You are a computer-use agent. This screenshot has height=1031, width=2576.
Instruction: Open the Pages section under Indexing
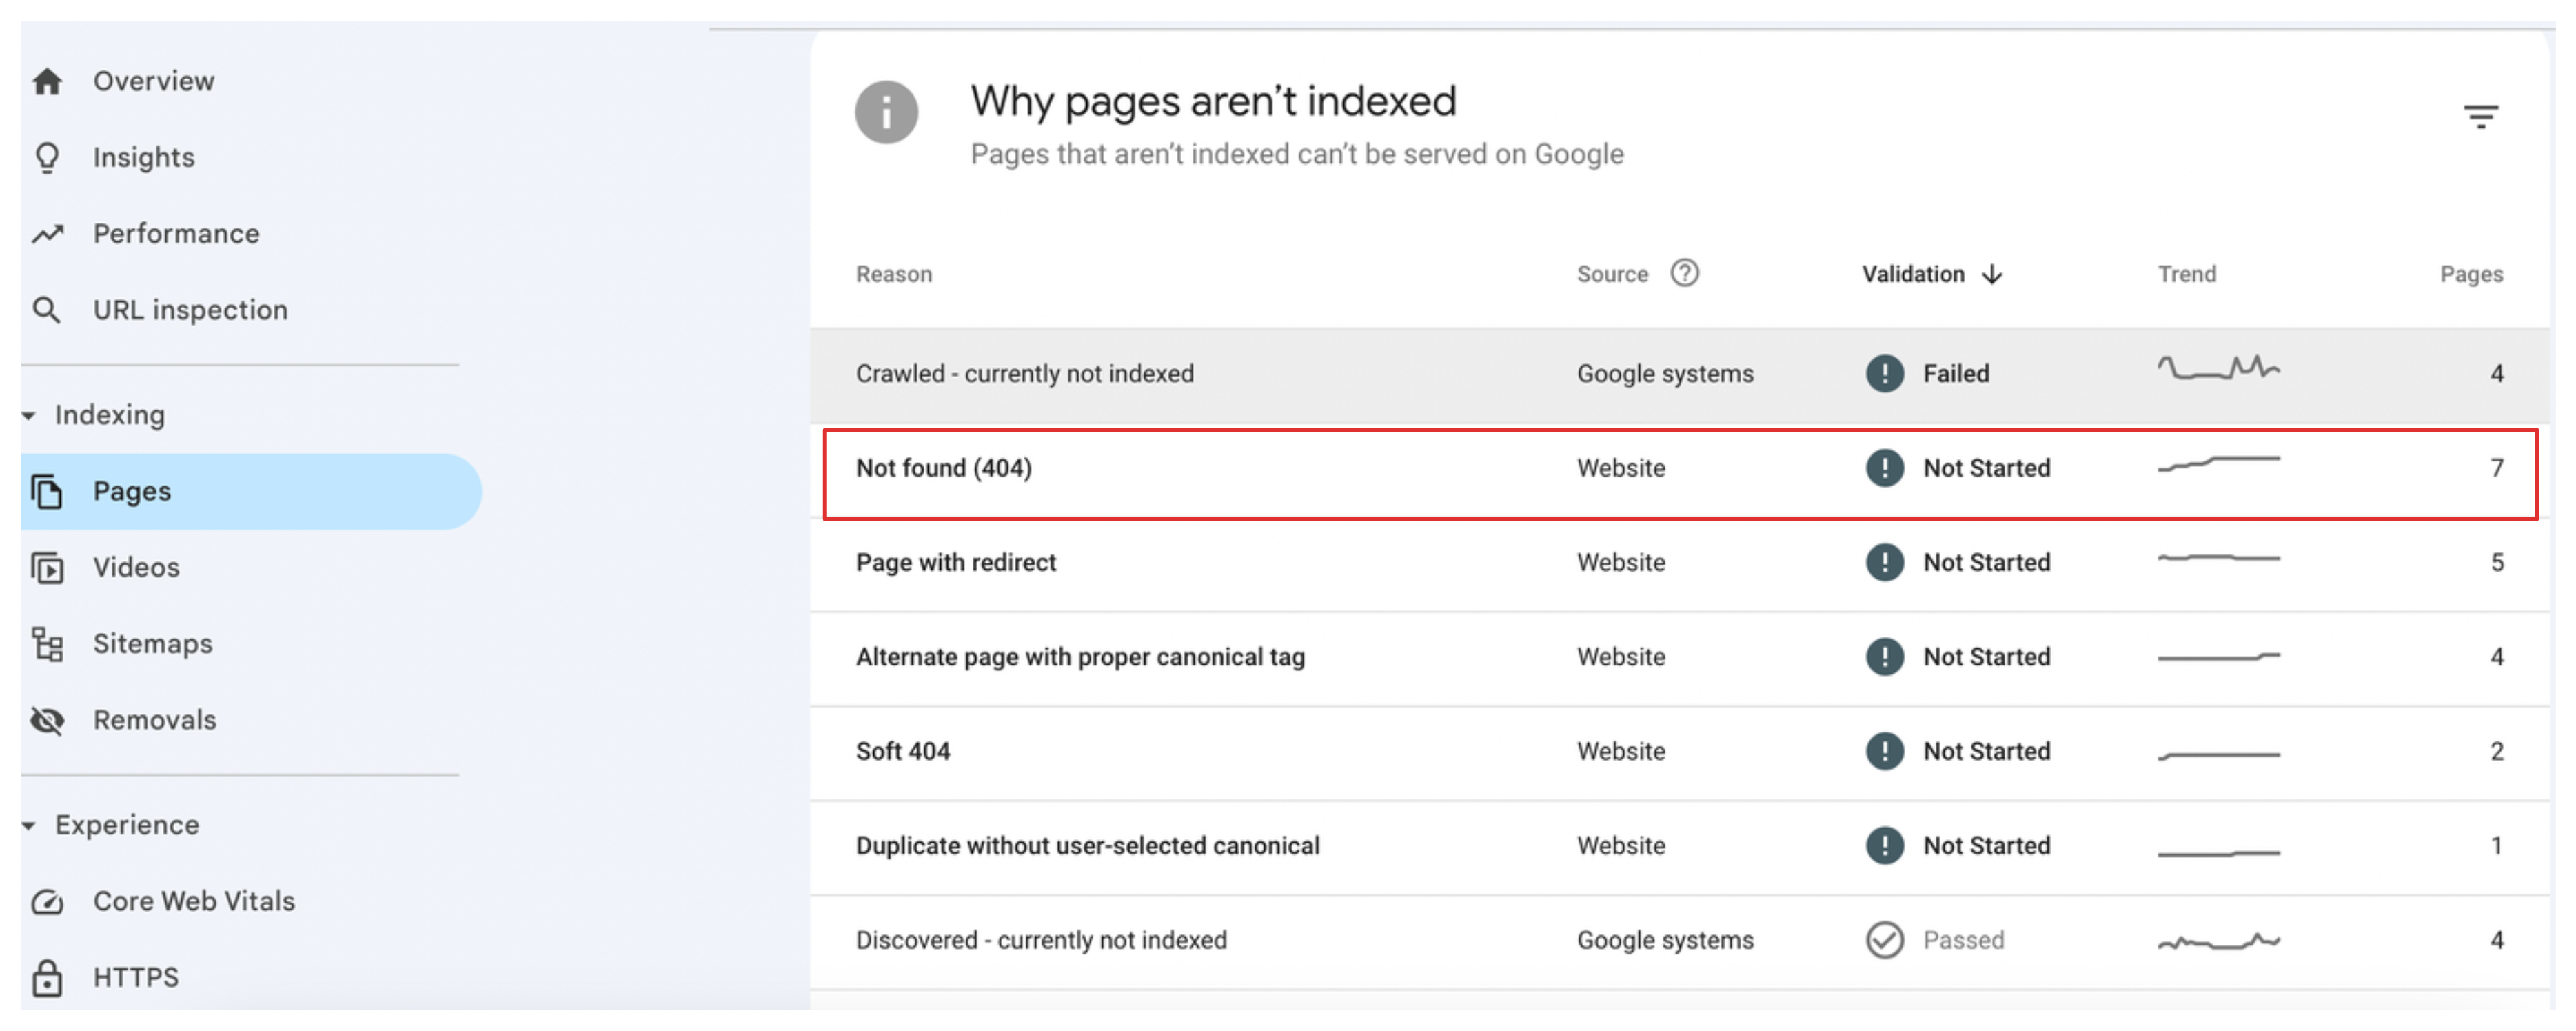point(131,491)
